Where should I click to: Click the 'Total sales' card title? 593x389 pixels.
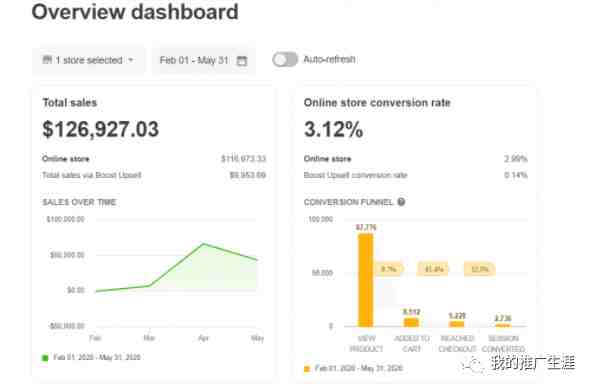pos(70,103)
